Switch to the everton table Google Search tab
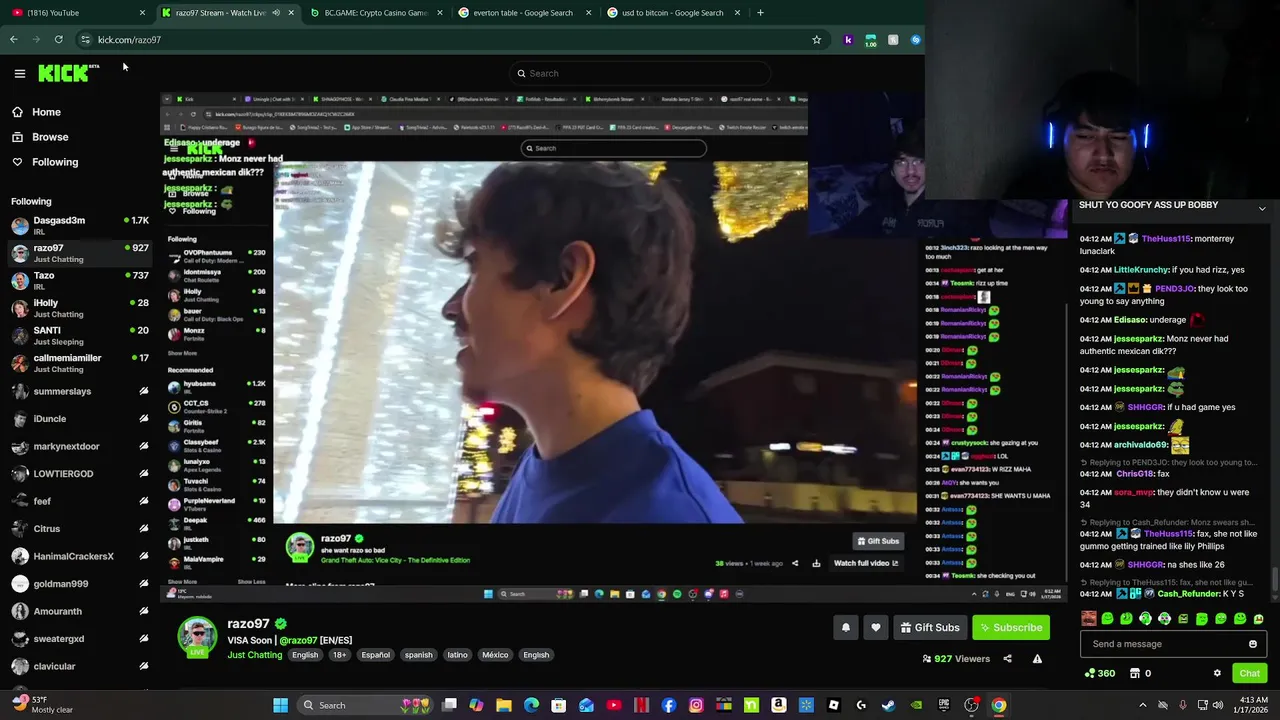This screenshot has width=1280, height=720. [x=523, y=13]
